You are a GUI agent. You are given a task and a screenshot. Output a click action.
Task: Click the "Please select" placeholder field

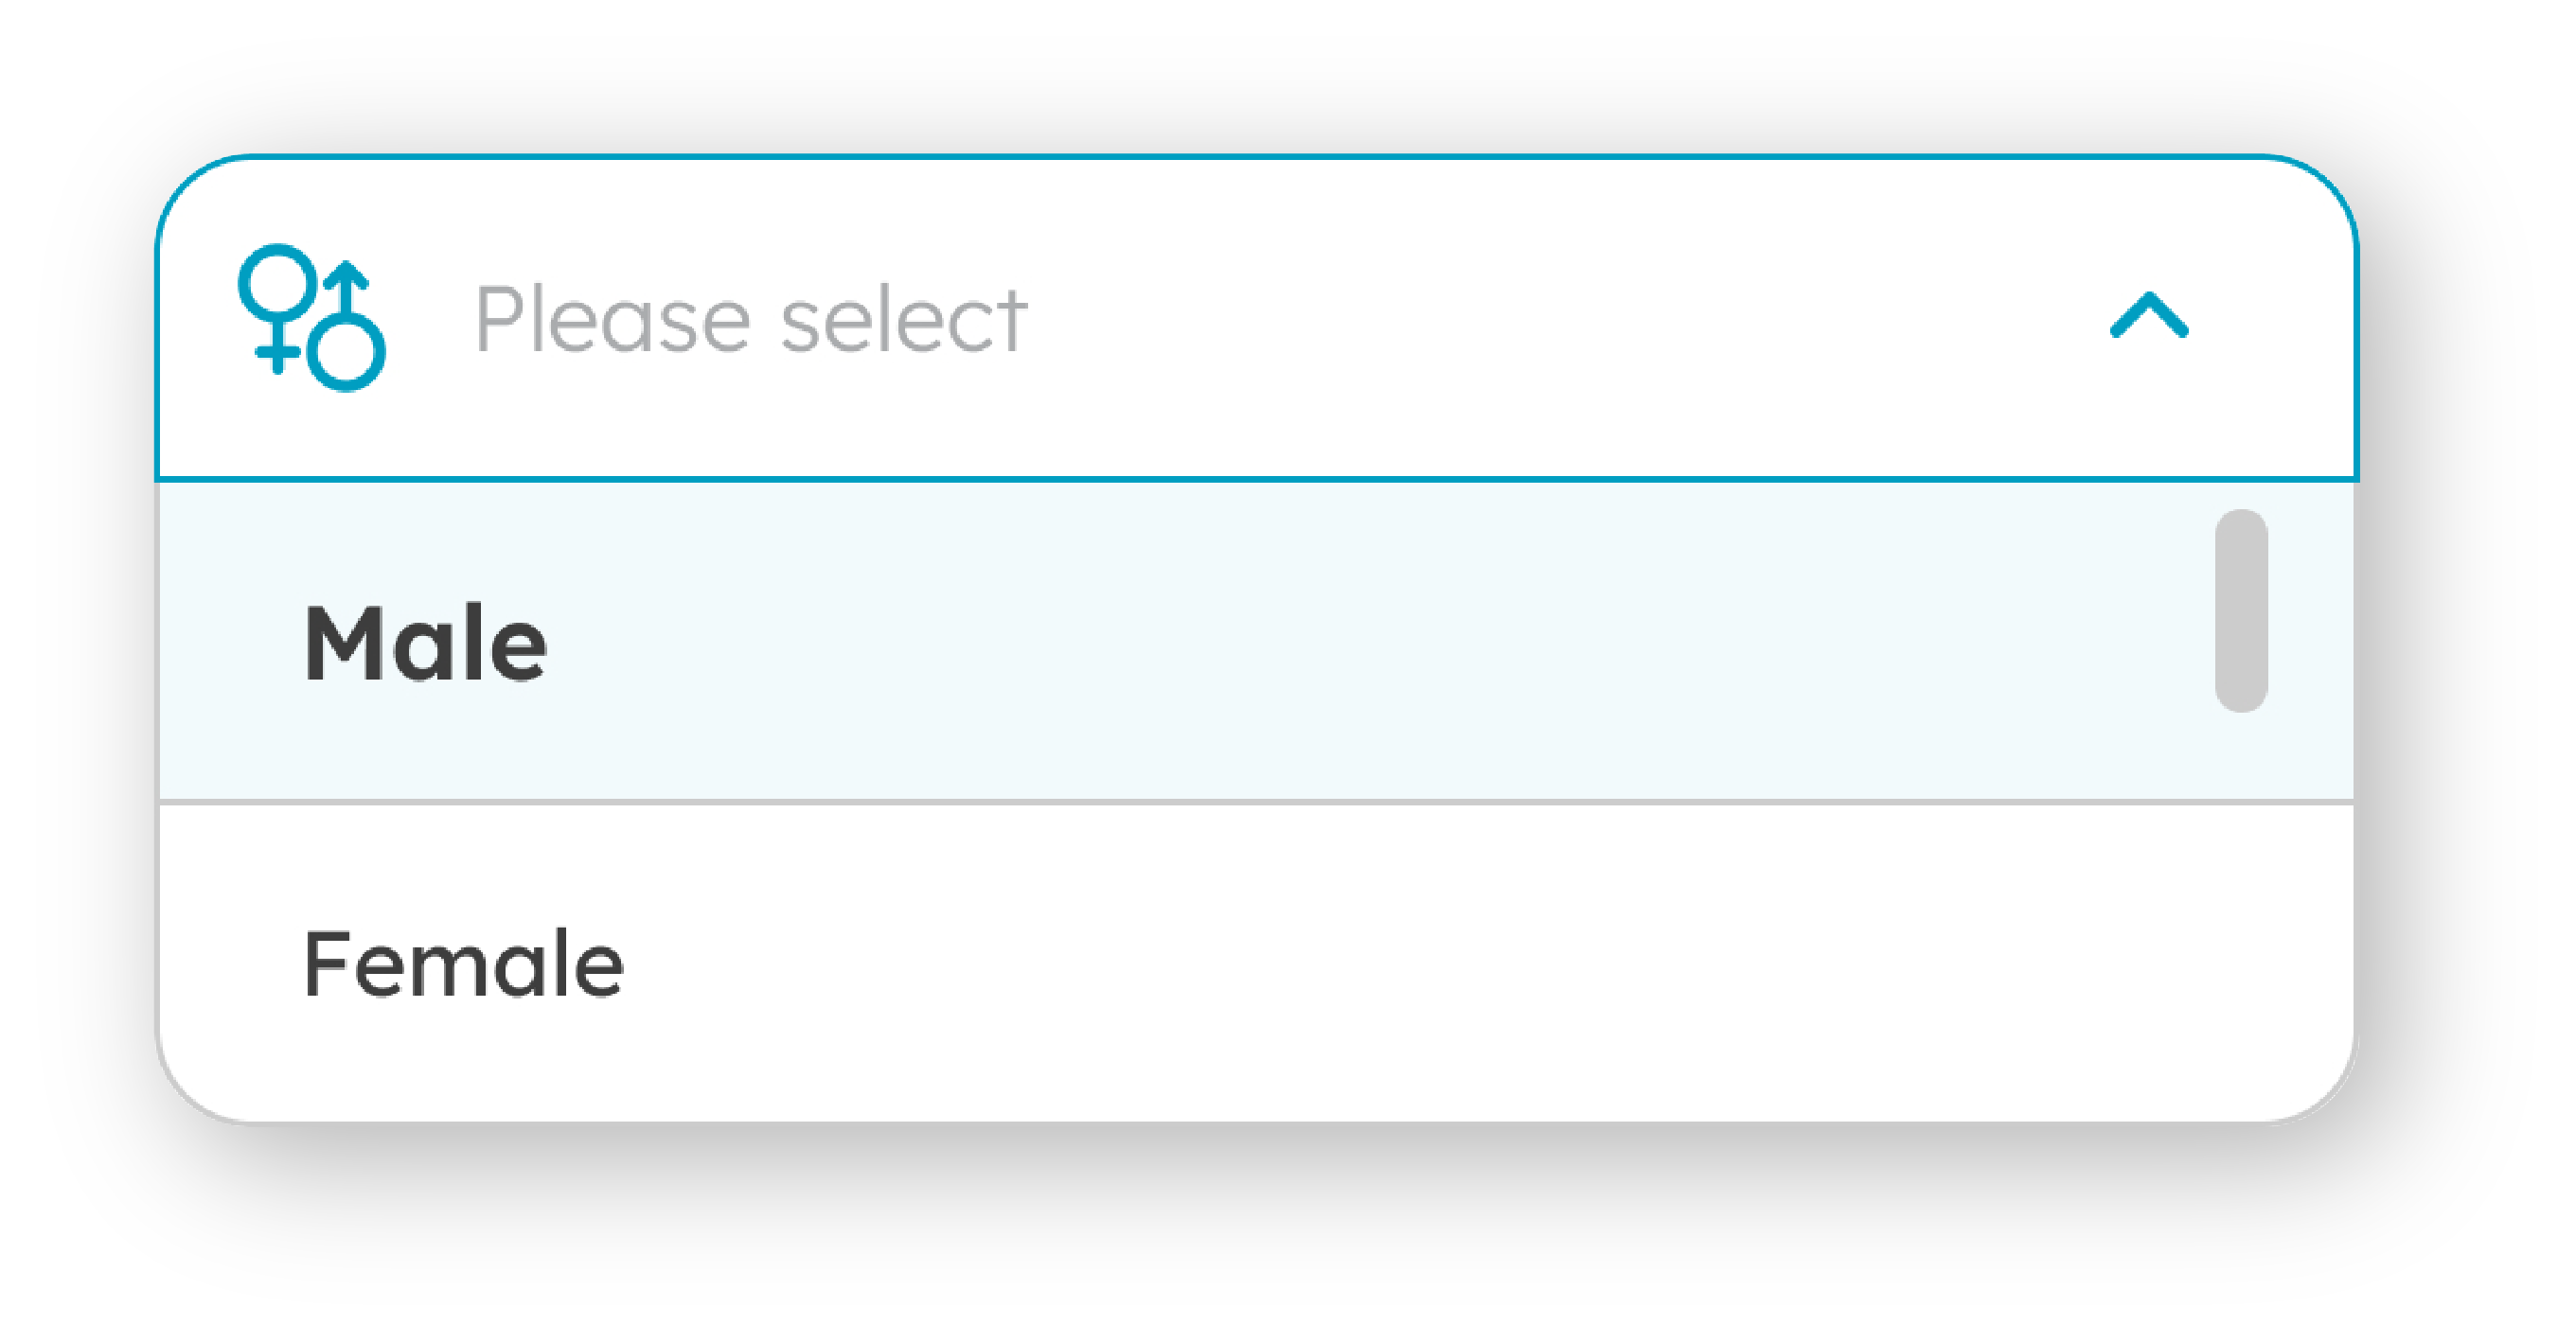coord(750,320)
